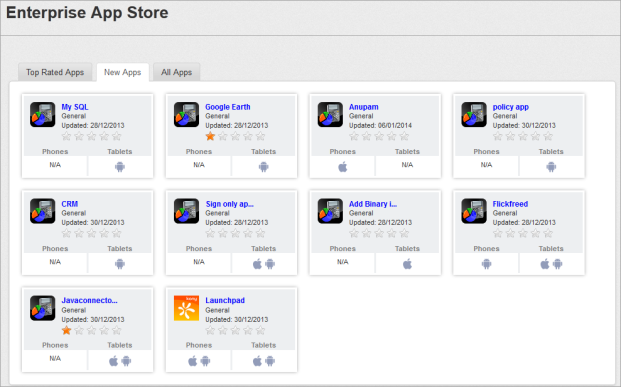This screenshot has width=621, height=387.
Task: Switch to the Top Rated Apps tab
Action: pos(55,72)
